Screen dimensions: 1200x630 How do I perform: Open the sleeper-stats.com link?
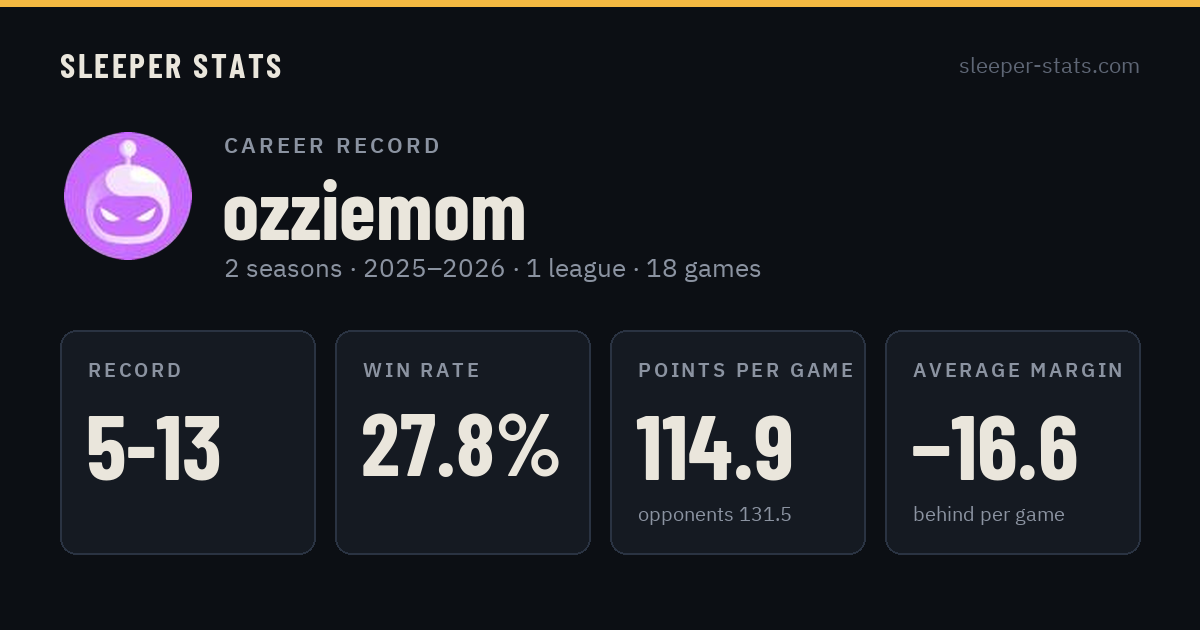(x=1049, y=66)
